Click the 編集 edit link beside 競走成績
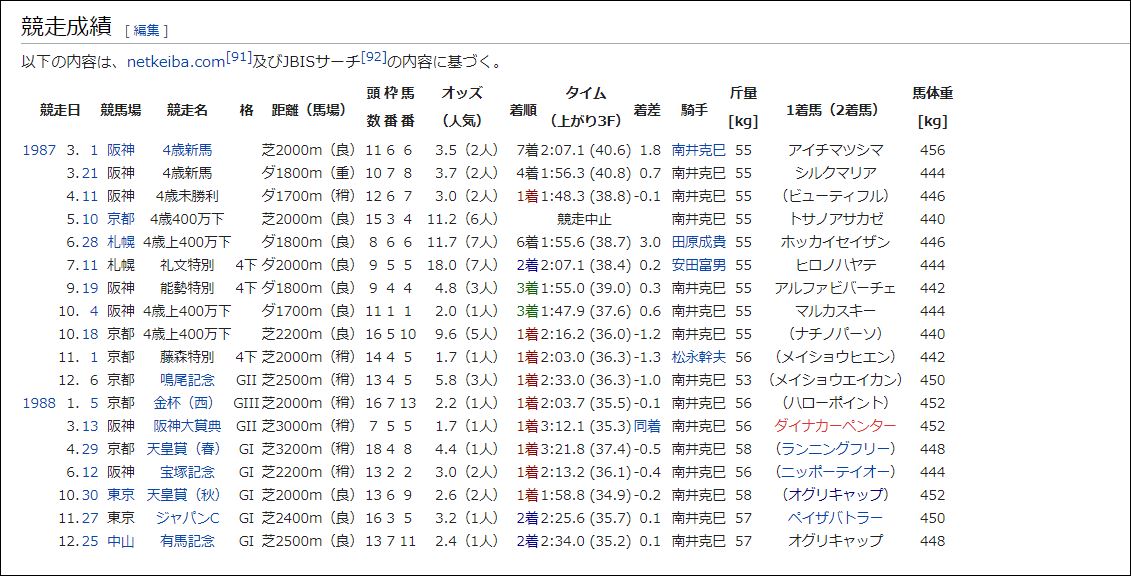 [146, 30]
